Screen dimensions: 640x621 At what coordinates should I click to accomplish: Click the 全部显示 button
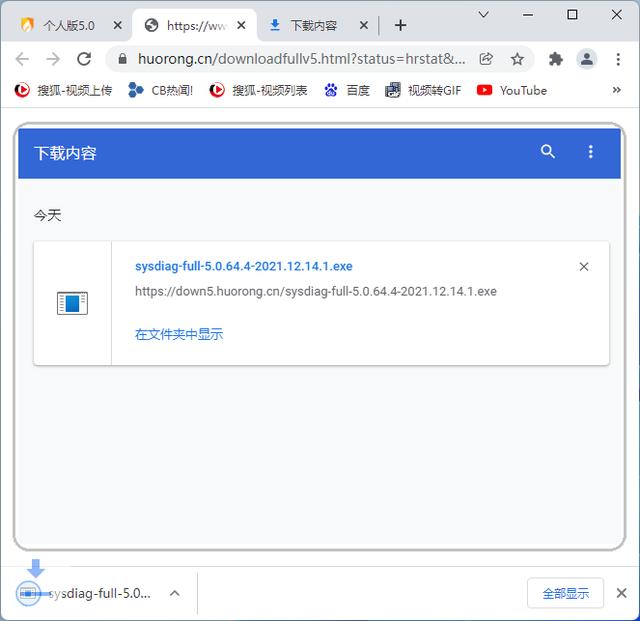[x=565, y=593]
